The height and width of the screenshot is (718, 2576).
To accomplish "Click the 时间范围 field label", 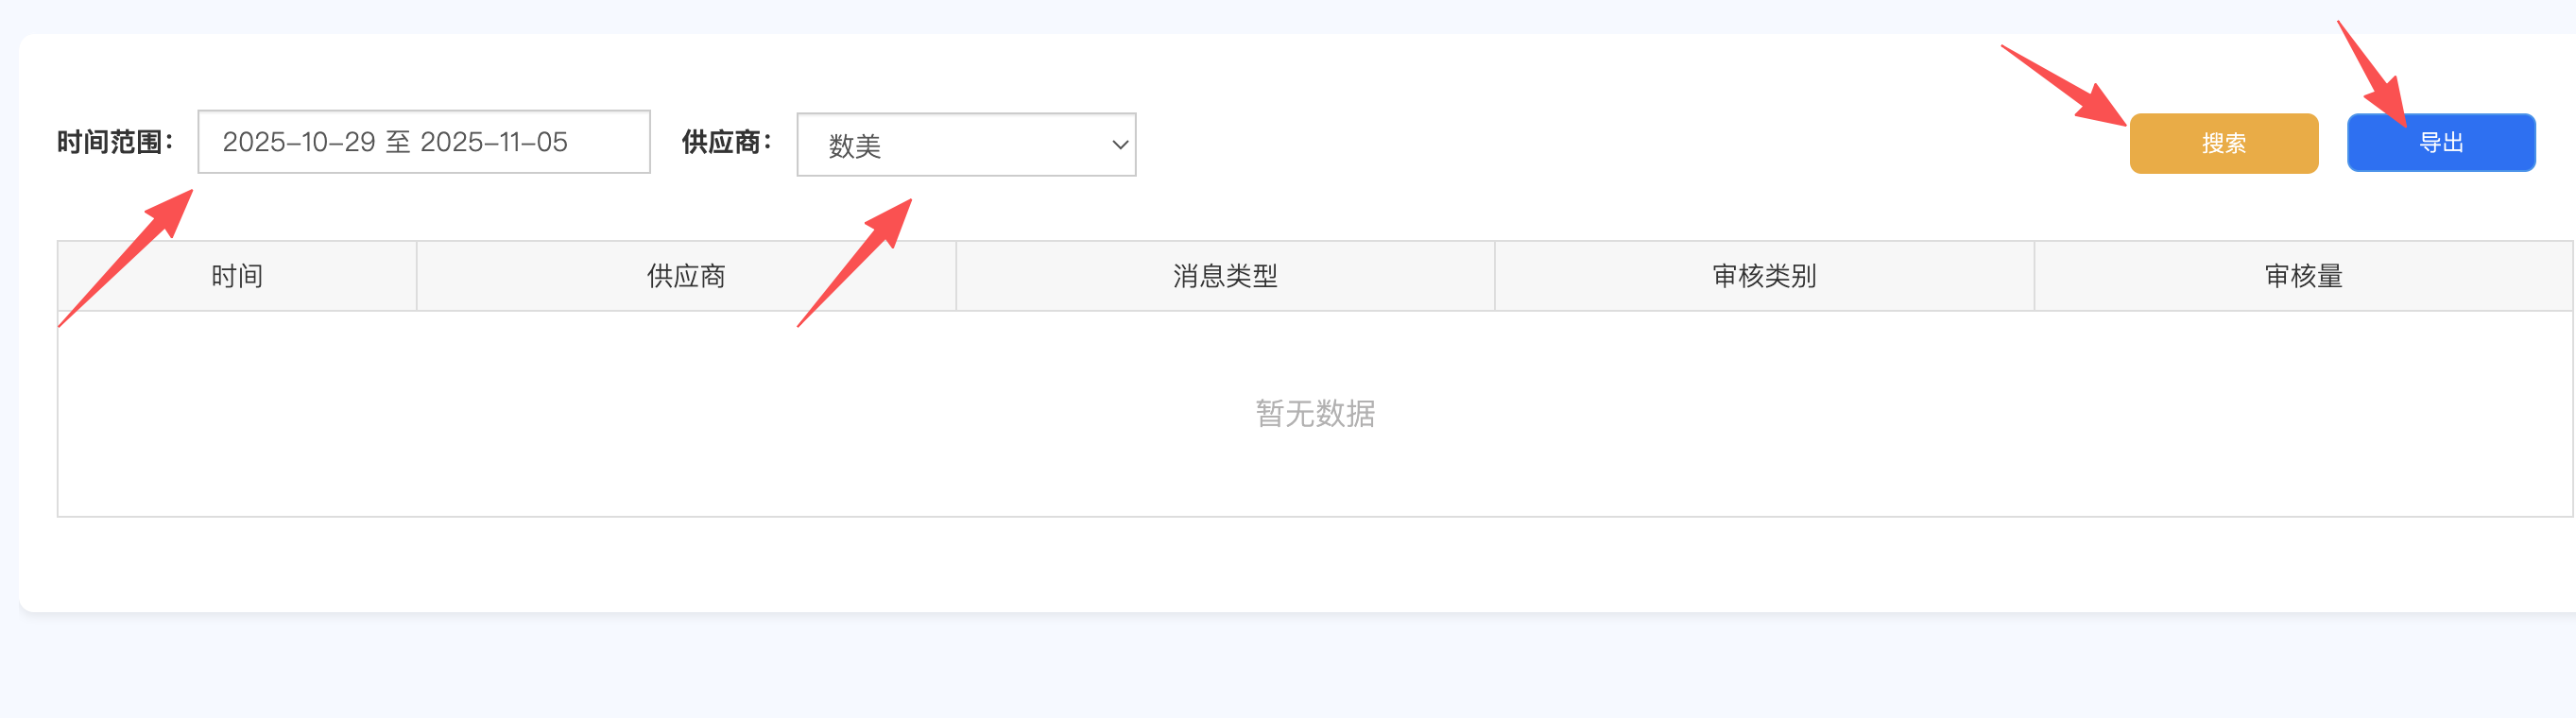I will tap(115, 142).
